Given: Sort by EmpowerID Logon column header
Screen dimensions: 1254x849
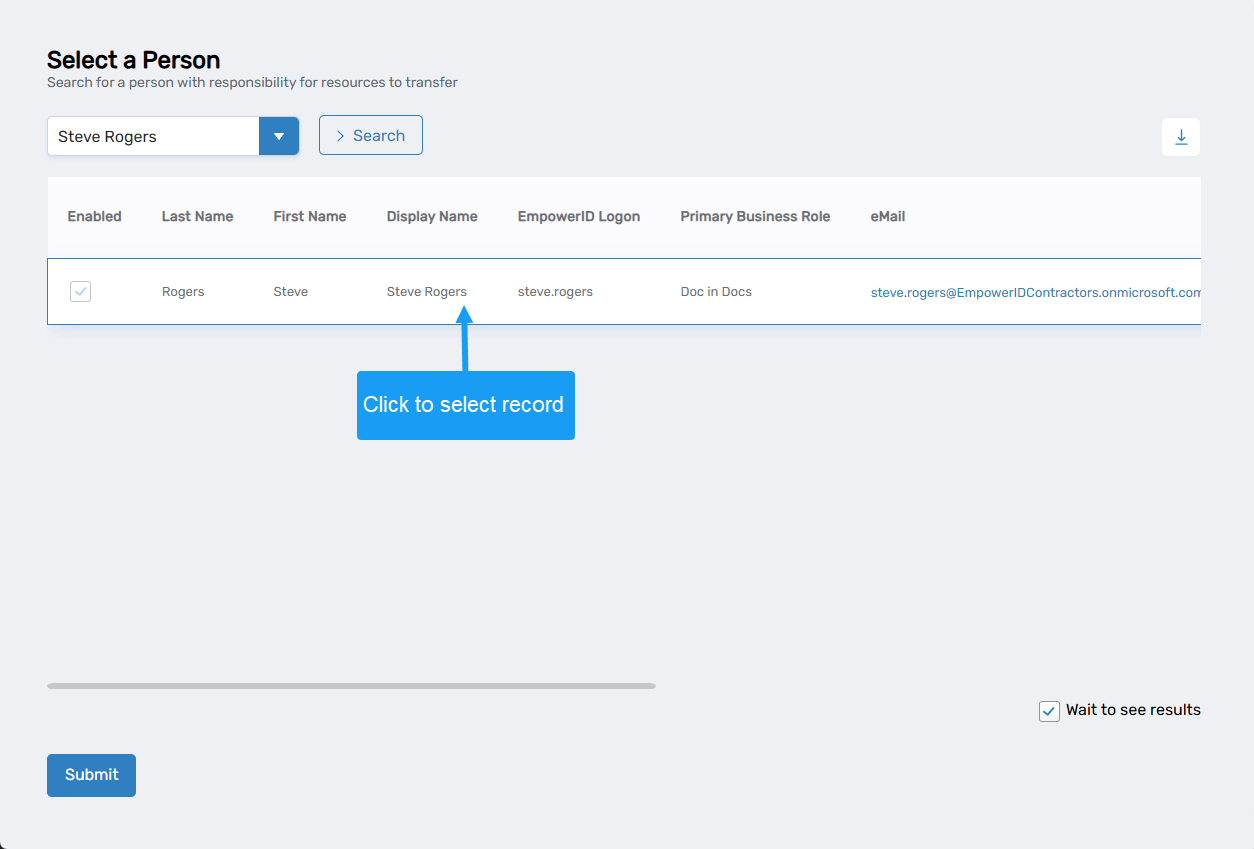Looking at the screenshot, I should click(578, 216).
